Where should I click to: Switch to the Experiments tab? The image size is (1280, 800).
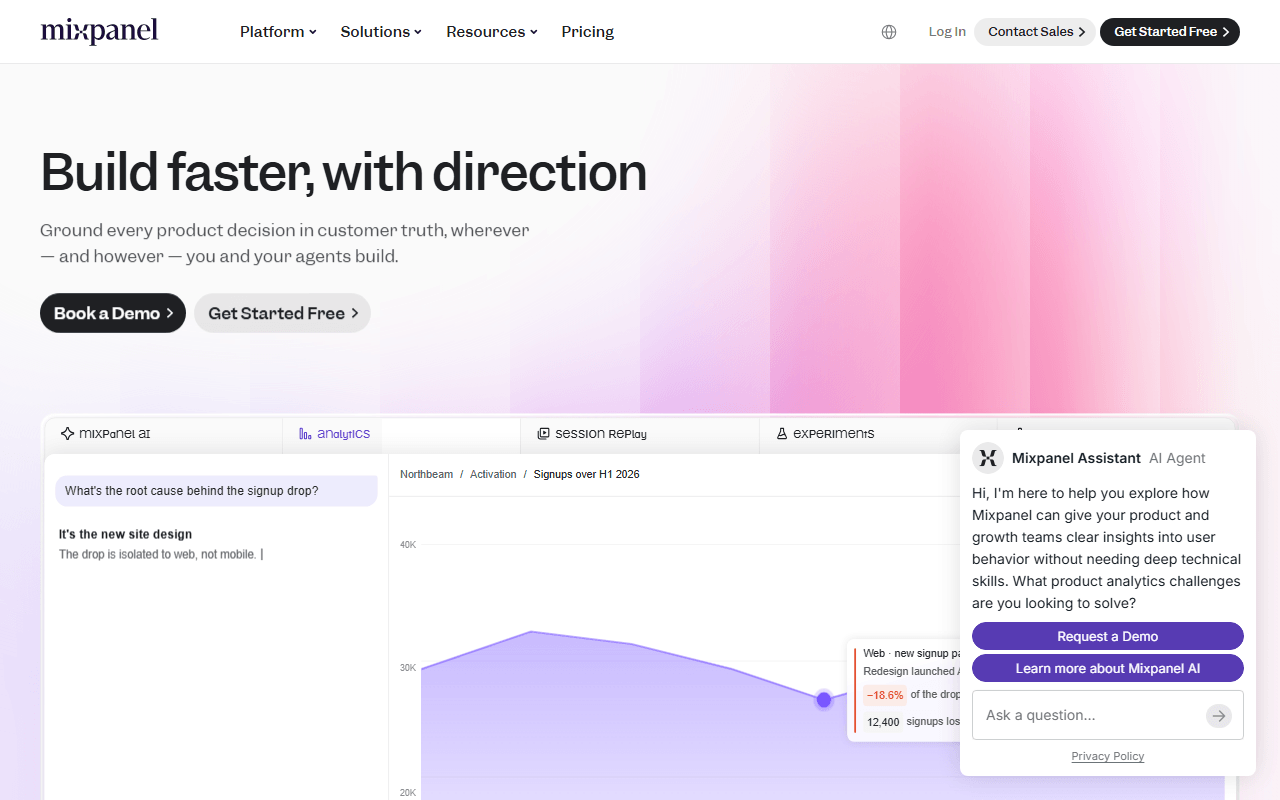(x=878, y=434)
